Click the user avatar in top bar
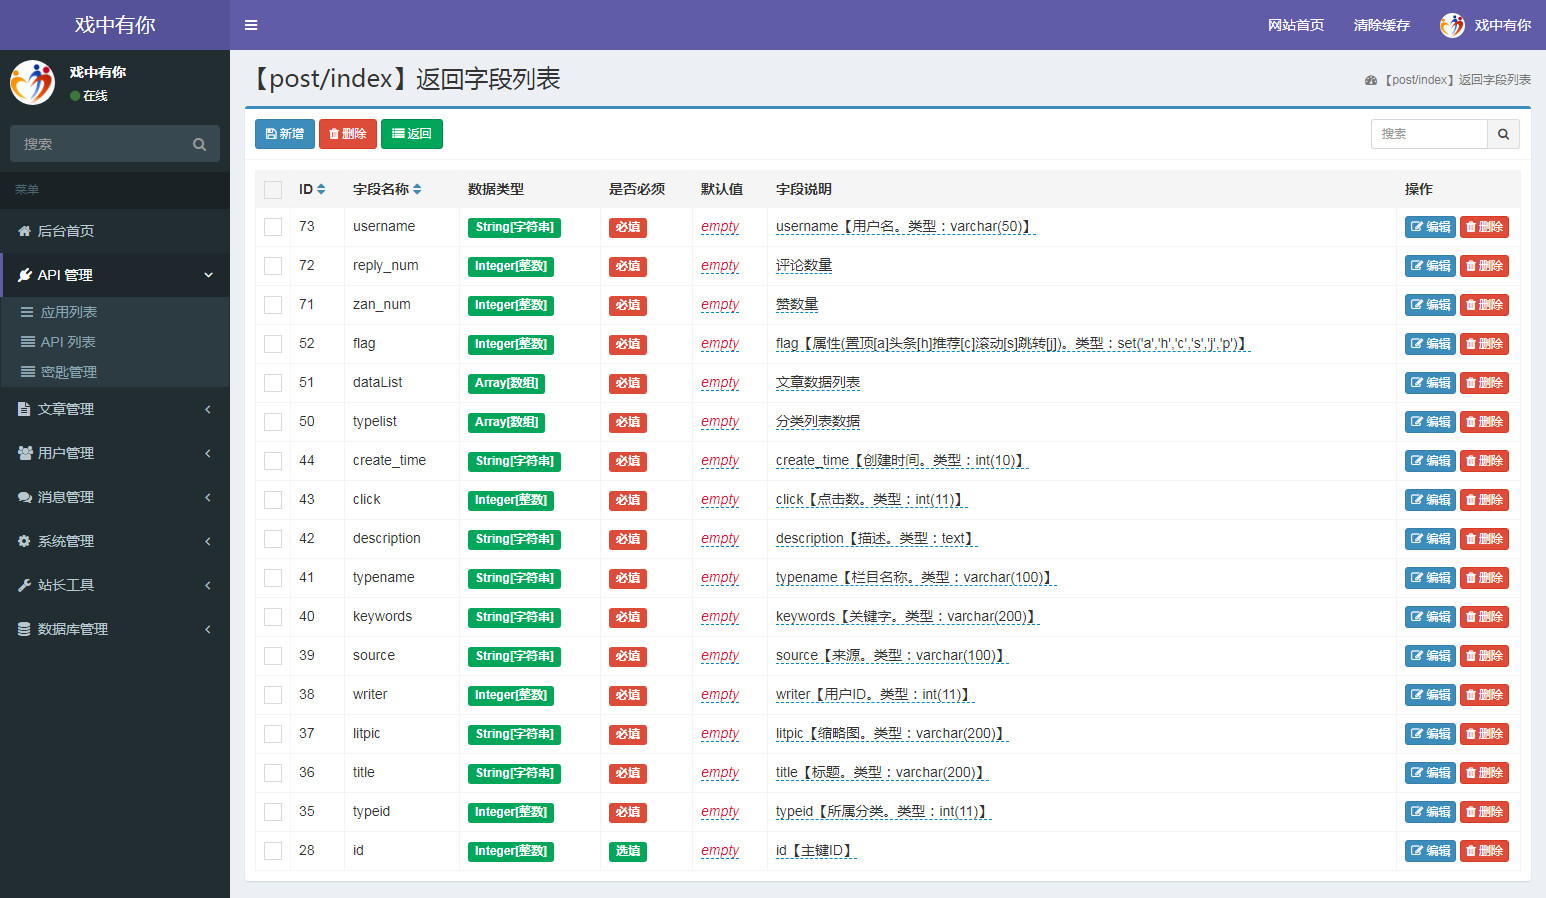 (x=1452, y=25)
